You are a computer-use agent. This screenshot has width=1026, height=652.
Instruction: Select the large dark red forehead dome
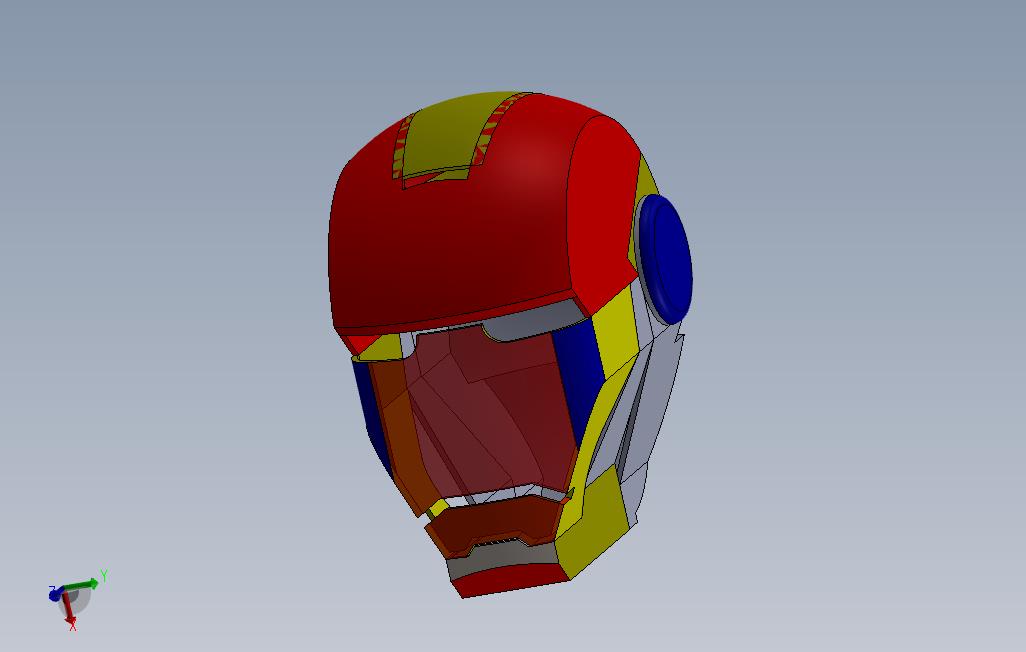[451, 242]
